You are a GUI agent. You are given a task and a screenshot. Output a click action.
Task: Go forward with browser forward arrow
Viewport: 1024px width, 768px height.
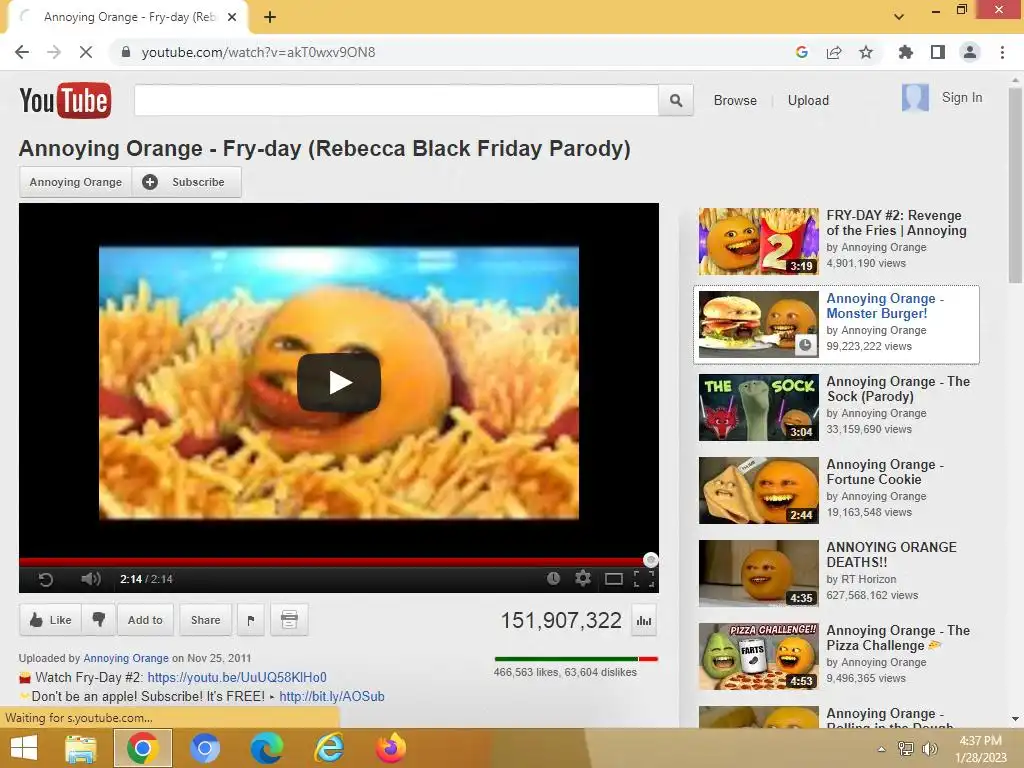pyautogui.click(x=54, y=52)
